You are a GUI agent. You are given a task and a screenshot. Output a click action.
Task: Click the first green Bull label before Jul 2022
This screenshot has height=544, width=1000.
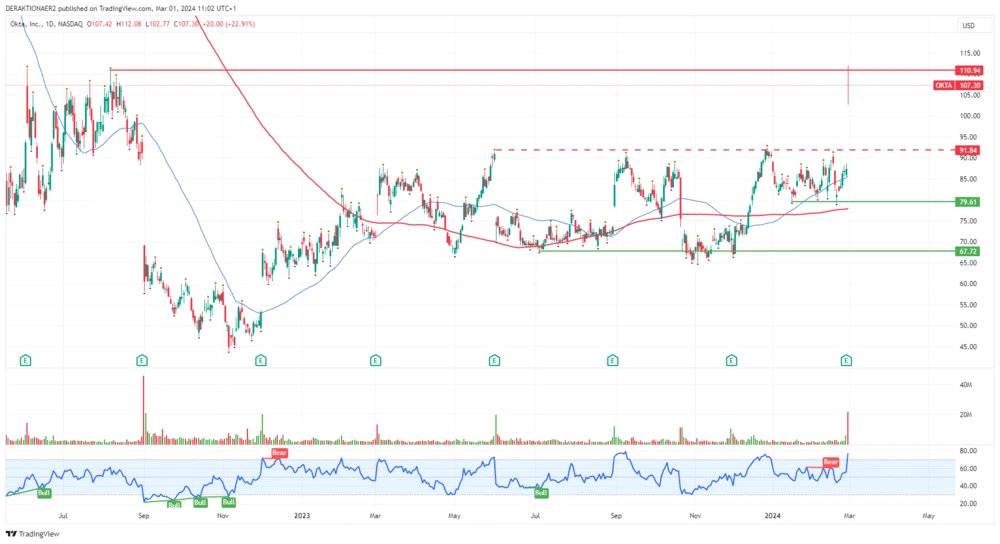44,493
